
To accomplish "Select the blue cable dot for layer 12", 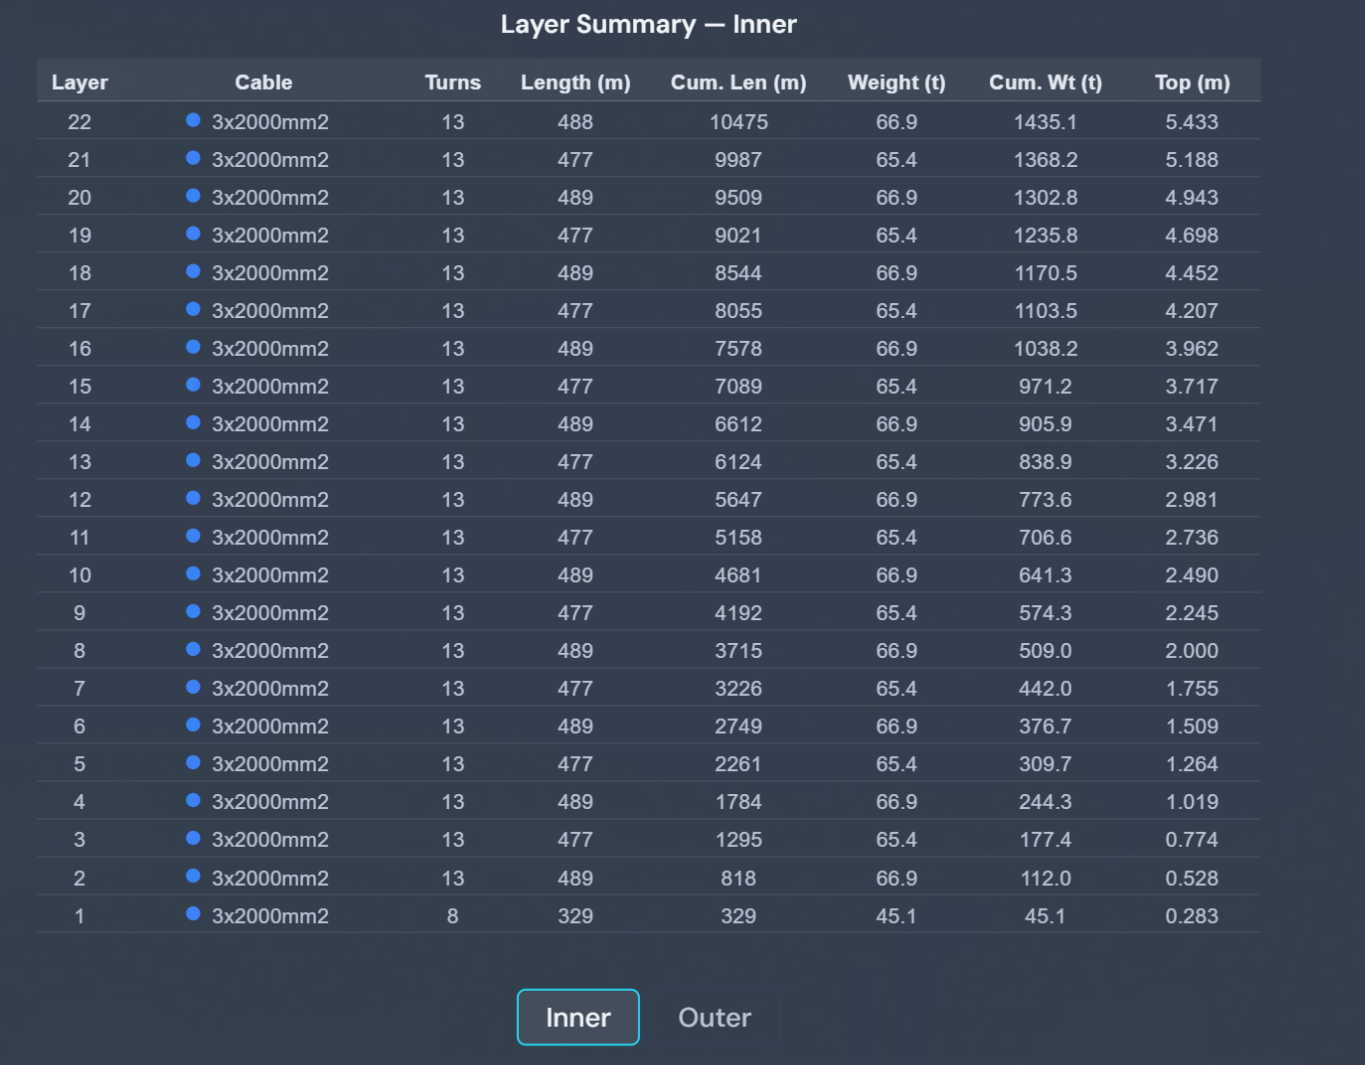I will click(x=193, y=498).
